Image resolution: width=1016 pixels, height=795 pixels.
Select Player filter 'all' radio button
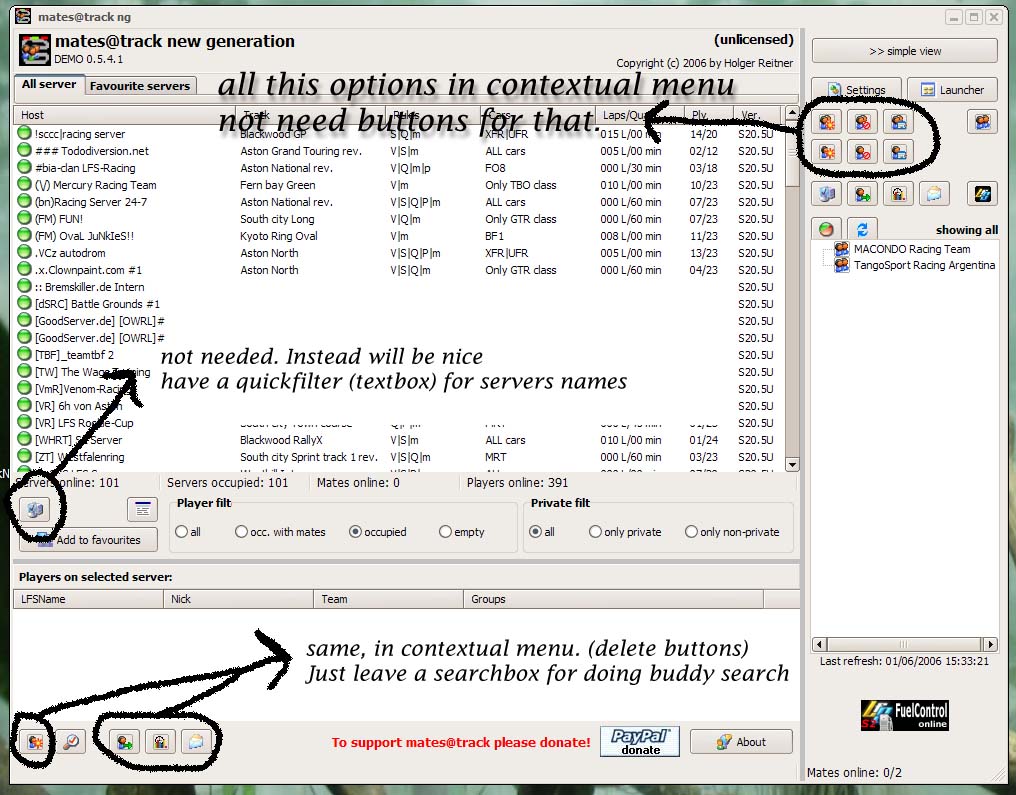[x=181, y=531]
